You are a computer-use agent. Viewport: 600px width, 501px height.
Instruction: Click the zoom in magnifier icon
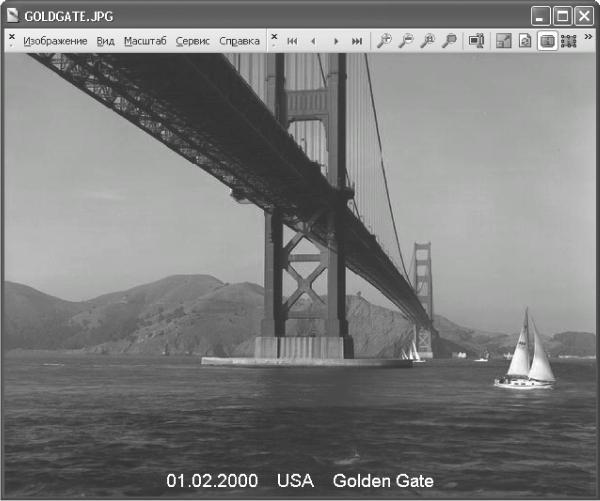384,41
